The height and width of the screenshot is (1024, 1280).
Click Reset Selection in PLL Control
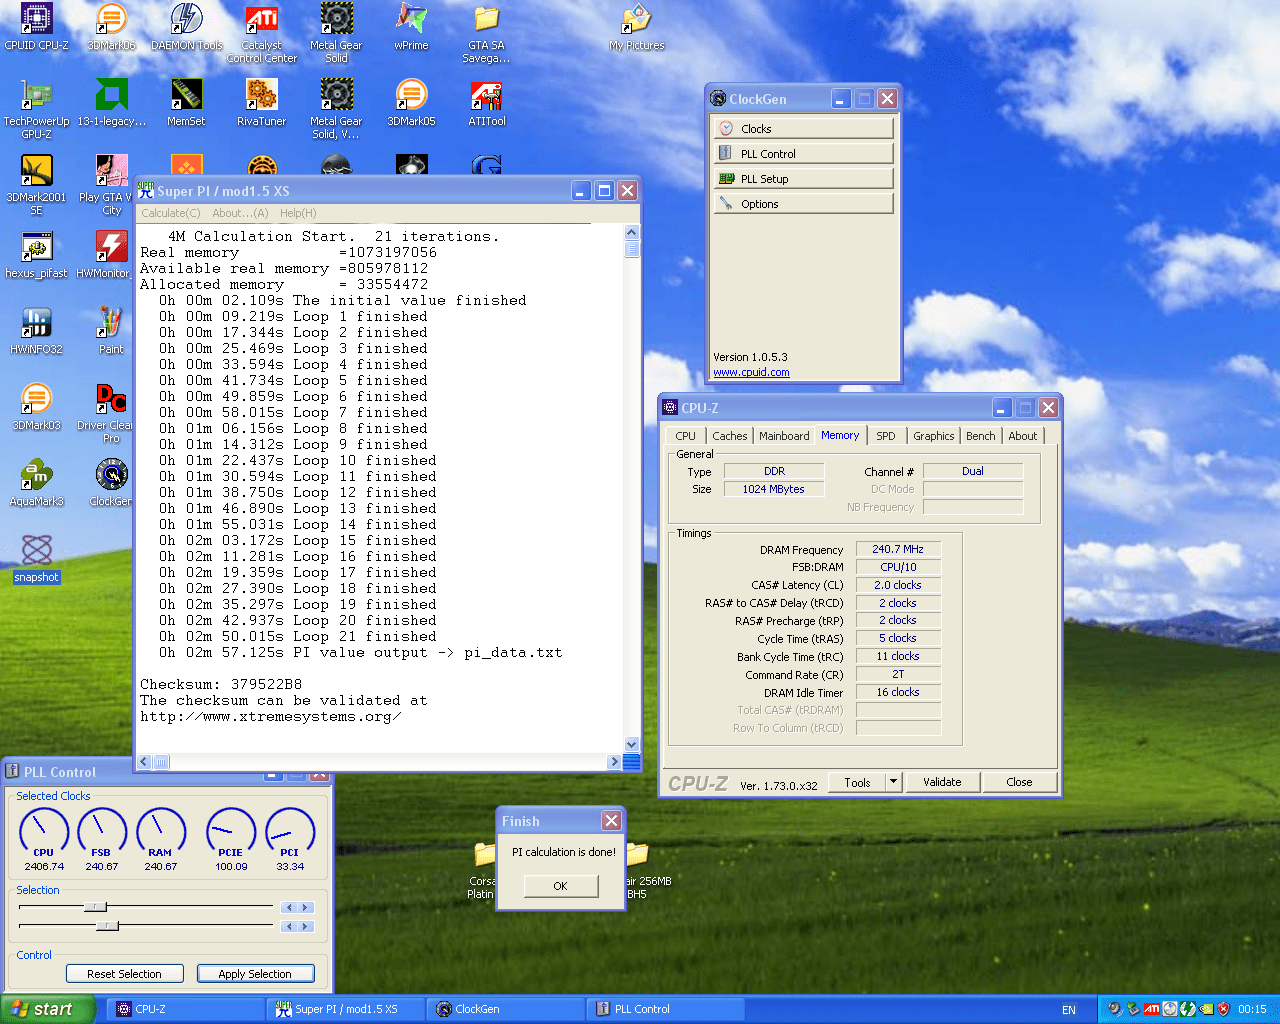[x=124, y=974]
